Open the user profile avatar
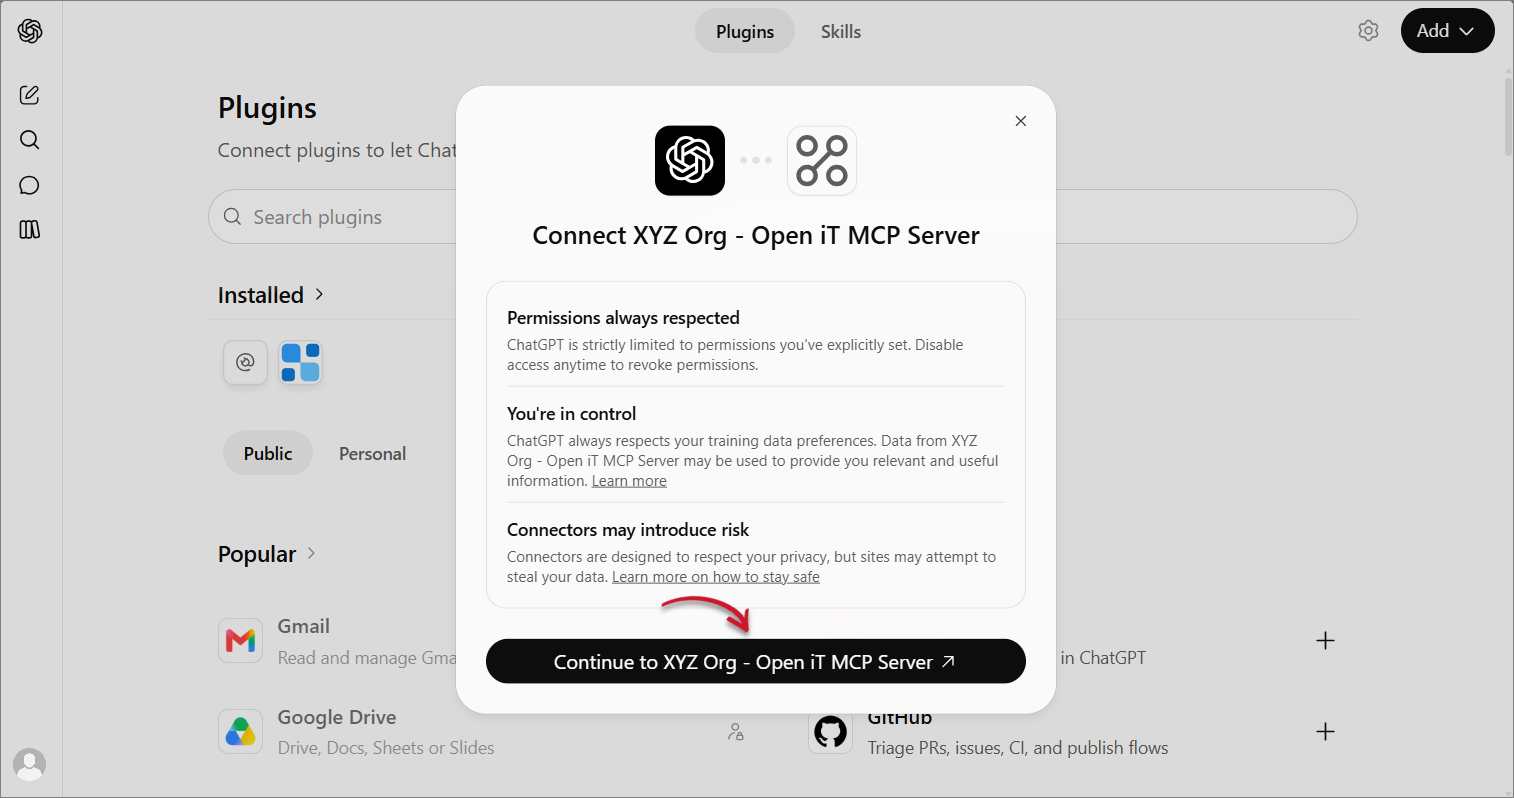 pos(30,765)
